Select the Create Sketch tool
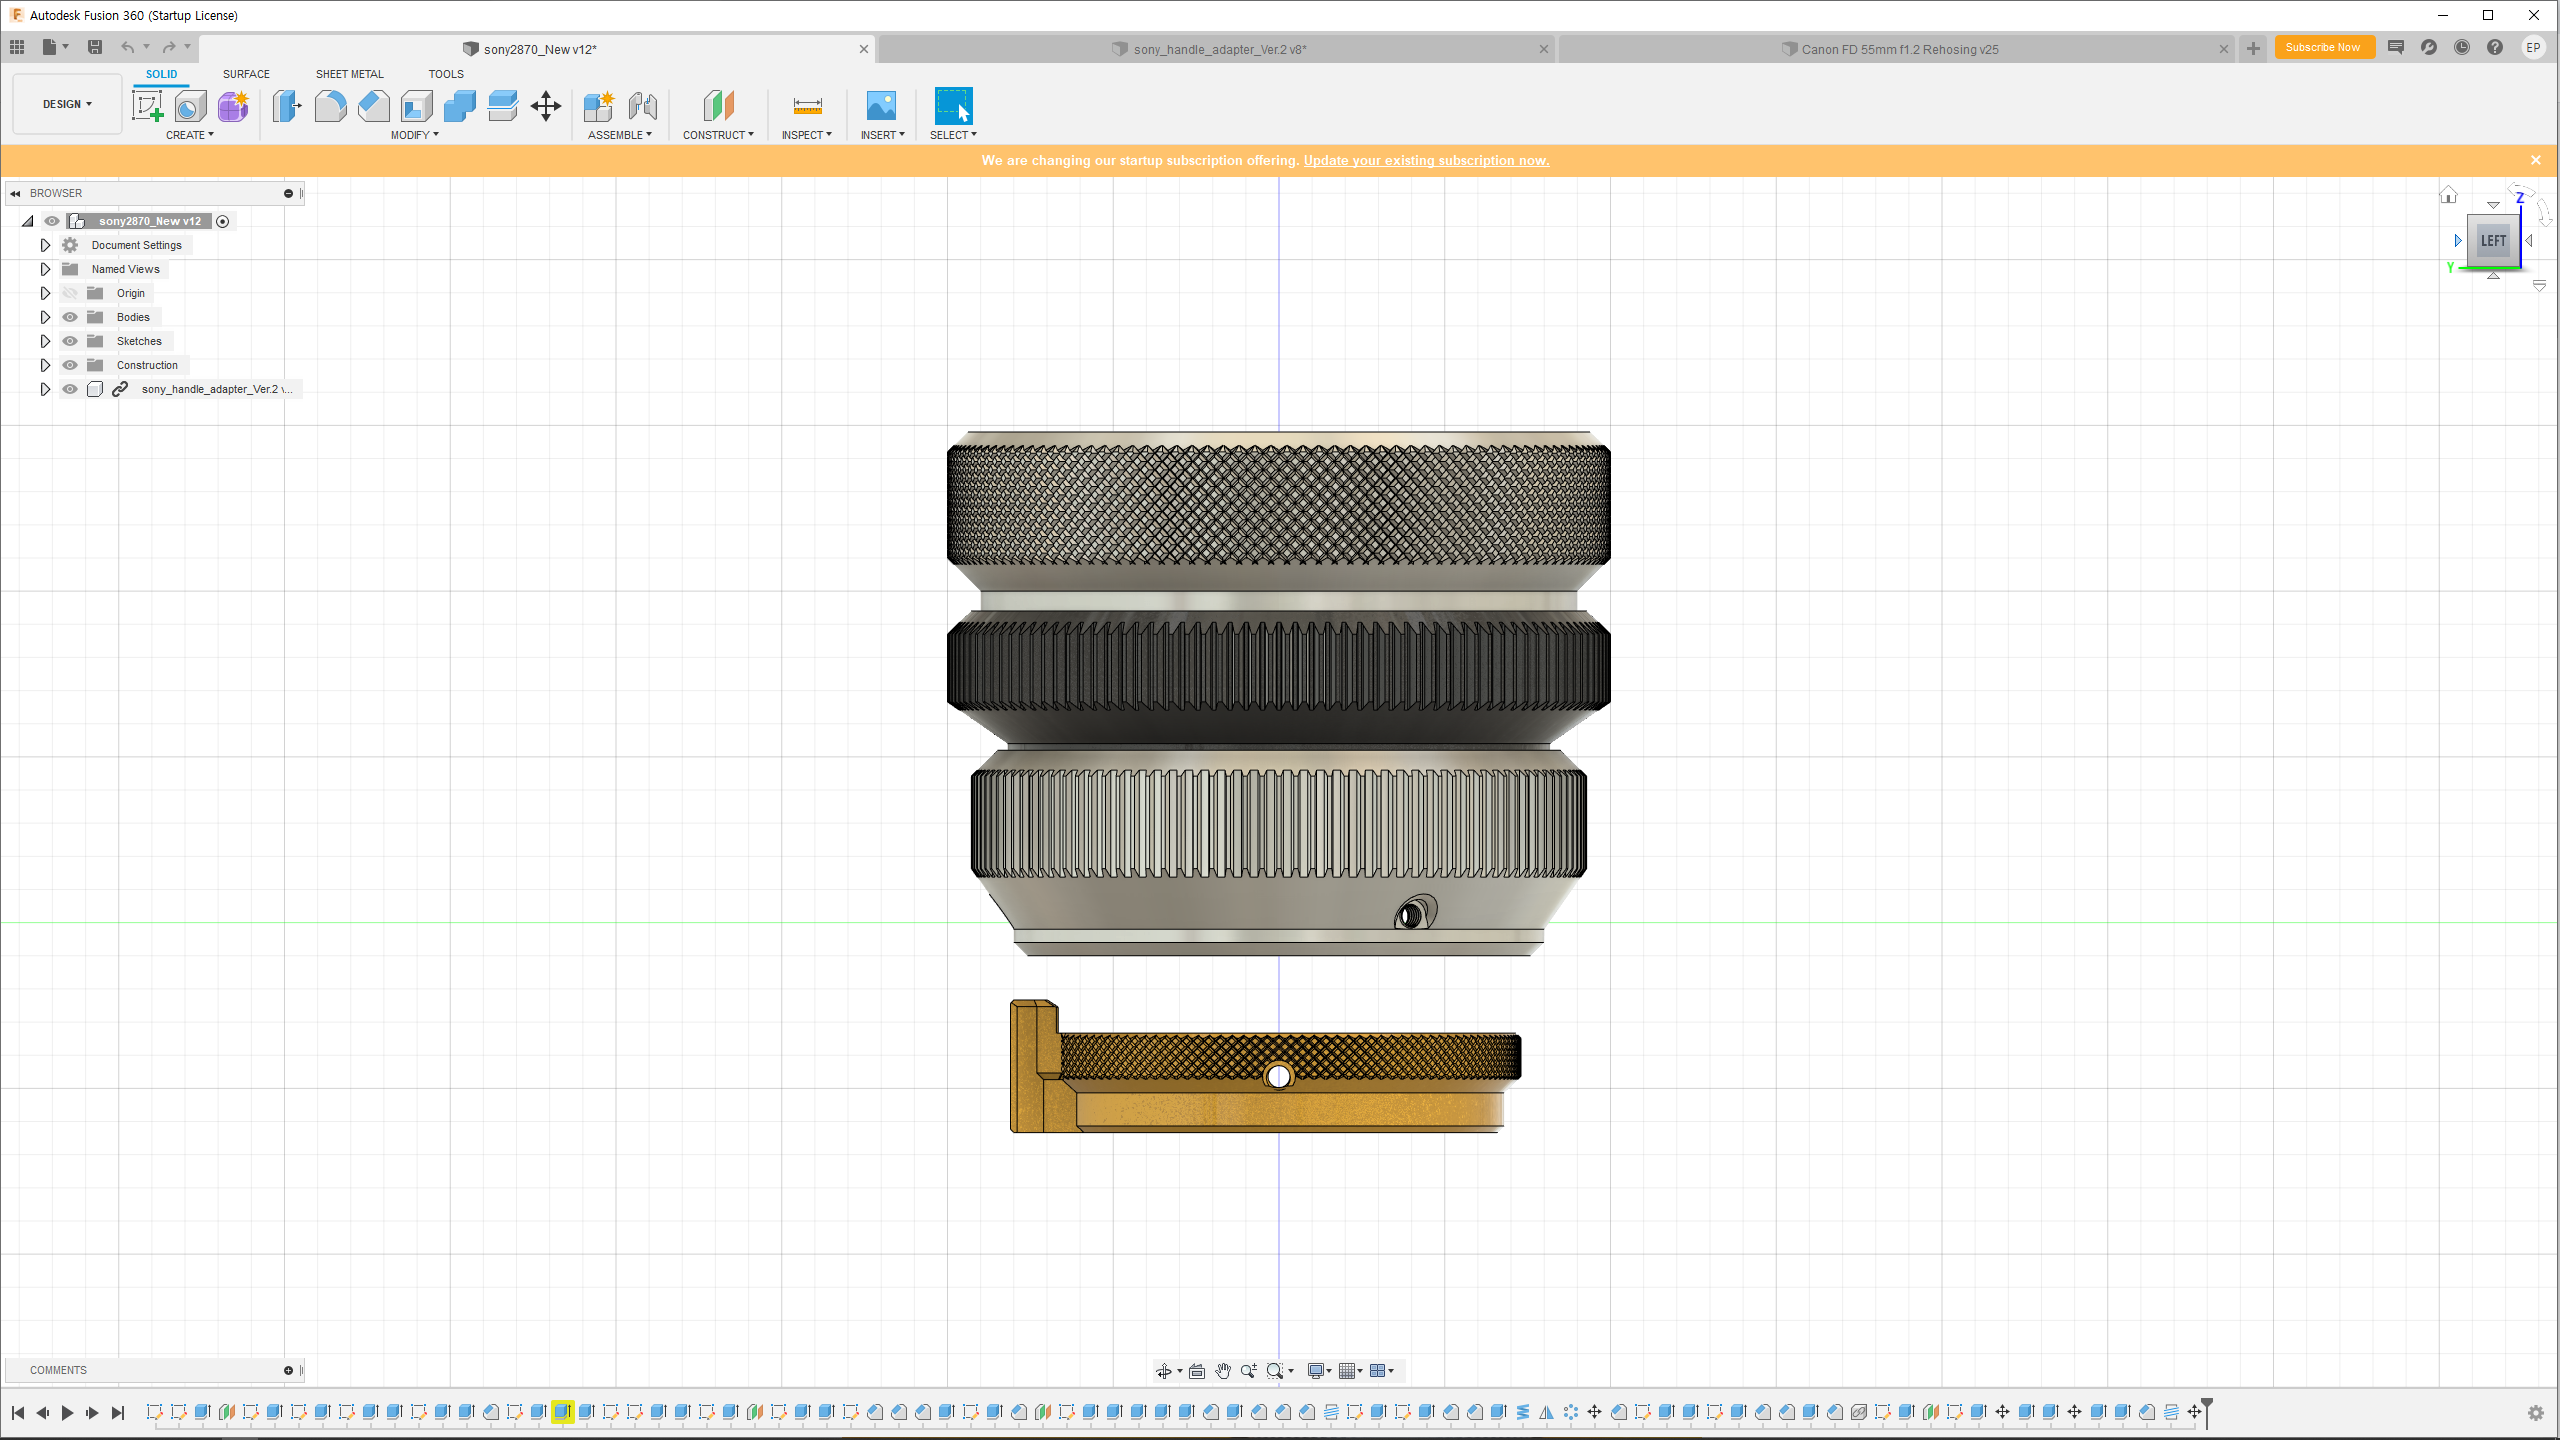 click(x=148, y=105)
